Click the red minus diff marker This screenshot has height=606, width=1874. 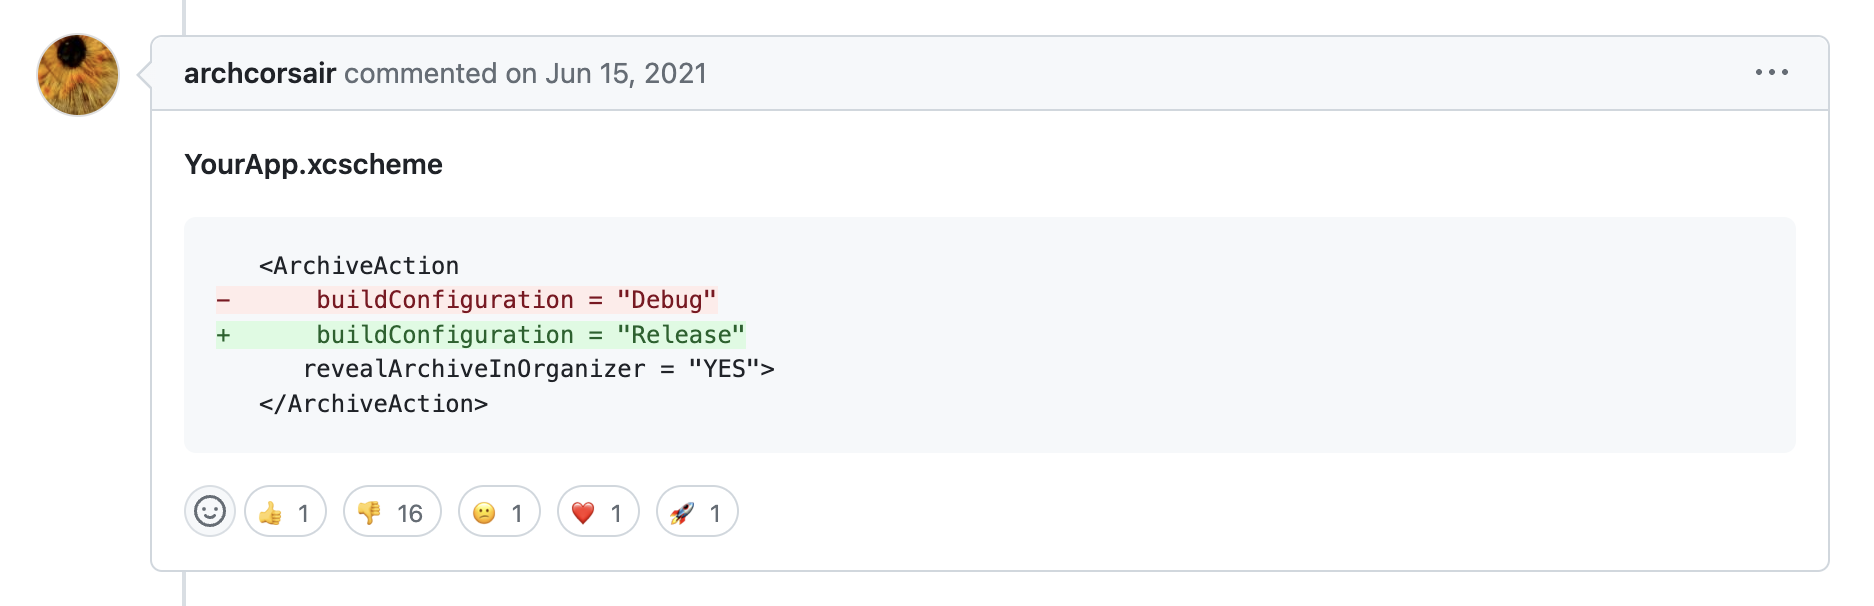tap(224, 300)
